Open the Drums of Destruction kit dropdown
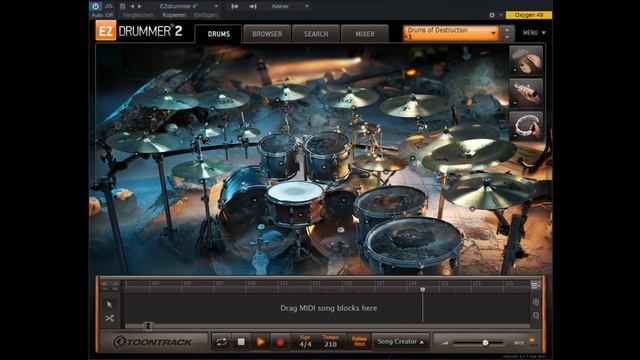The width and height of the screenshot is (640, 360). coord(451,33)
